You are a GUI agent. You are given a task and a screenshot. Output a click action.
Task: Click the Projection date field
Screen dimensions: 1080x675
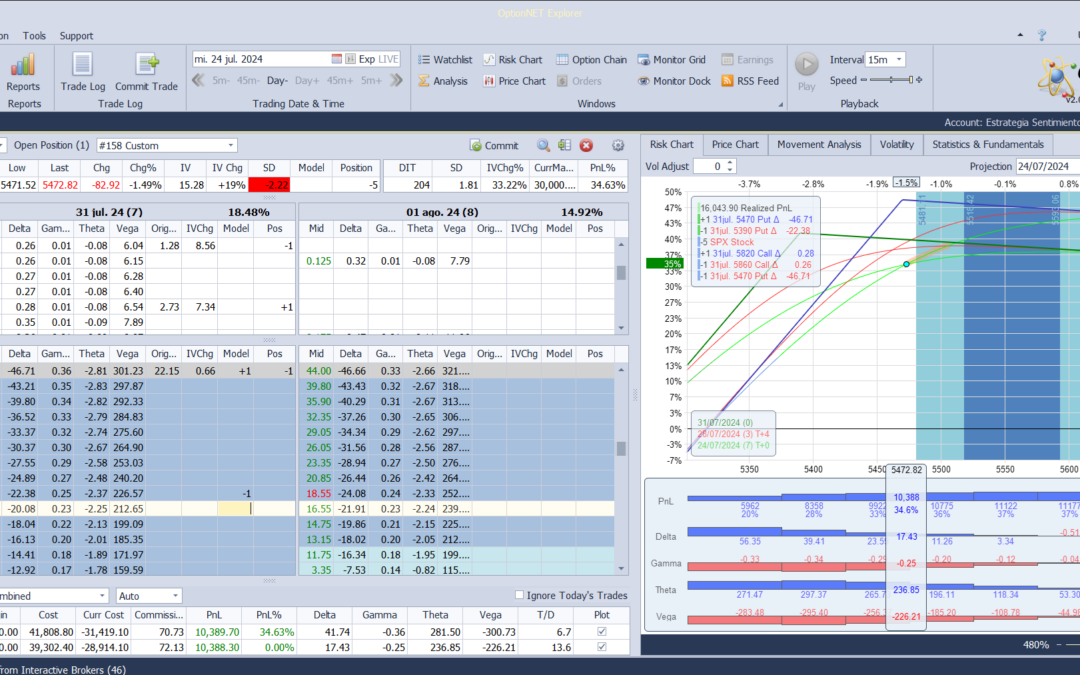click(1046, 167)
